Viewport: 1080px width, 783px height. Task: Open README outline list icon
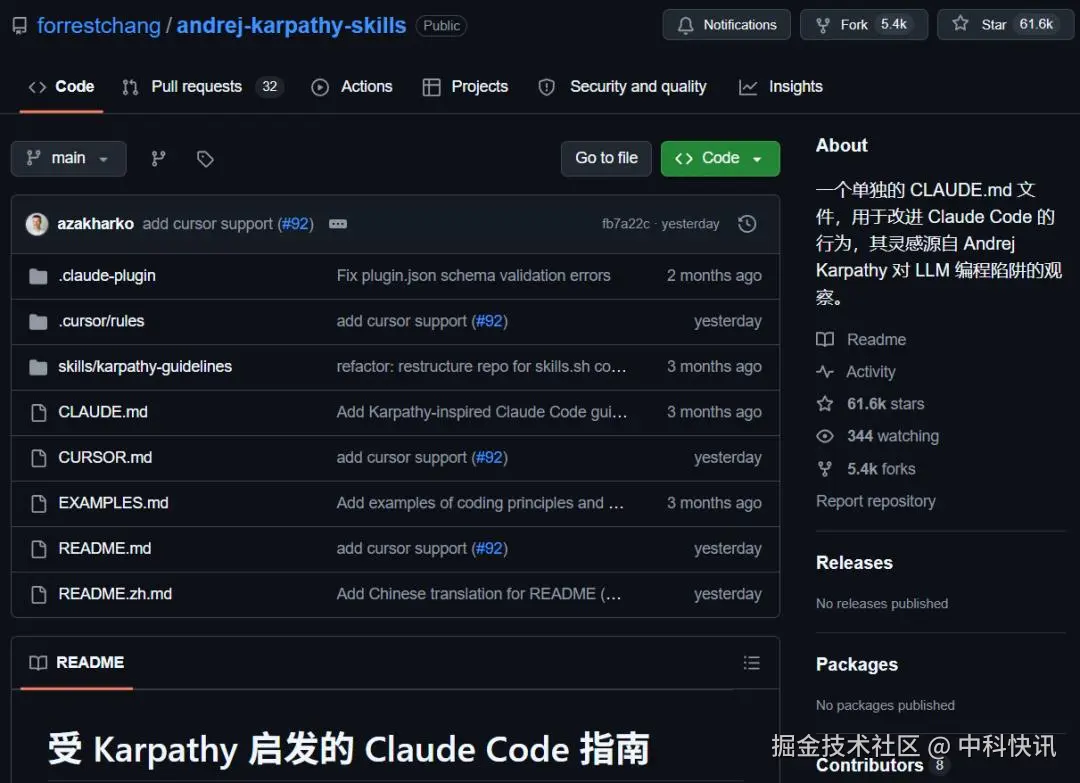pos(751,662)
